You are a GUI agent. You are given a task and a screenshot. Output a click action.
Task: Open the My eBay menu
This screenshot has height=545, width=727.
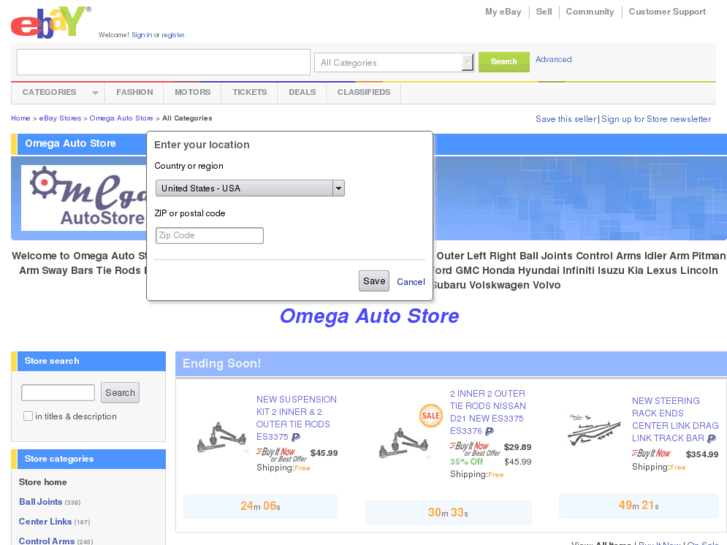point(503,12)
